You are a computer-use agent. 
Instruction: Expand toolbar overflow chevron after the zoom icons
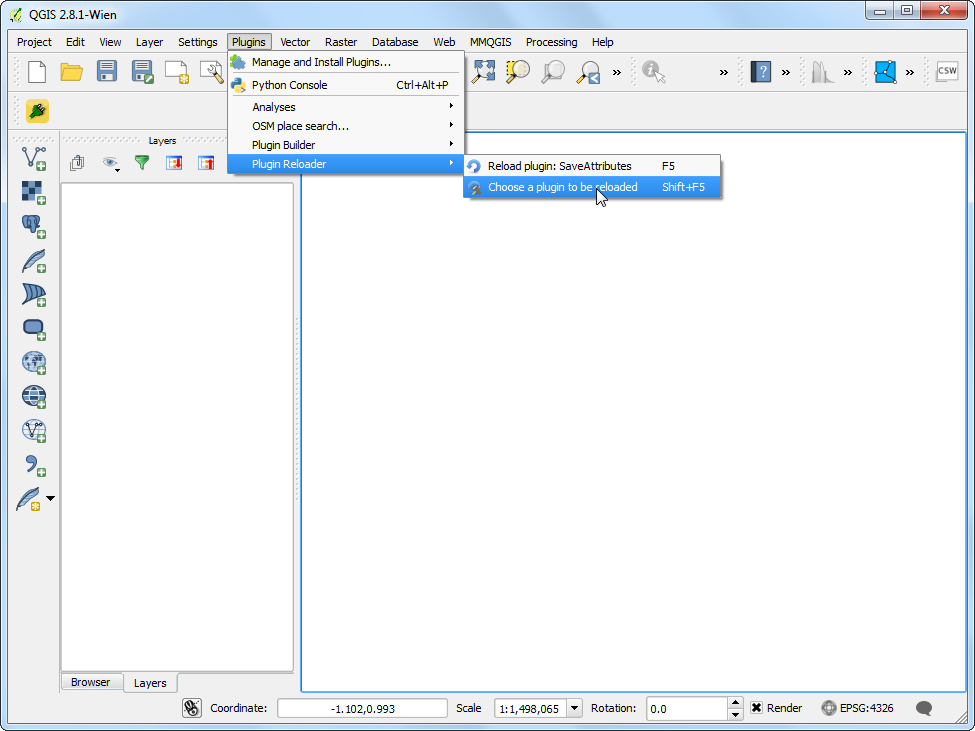coord(617,72)
